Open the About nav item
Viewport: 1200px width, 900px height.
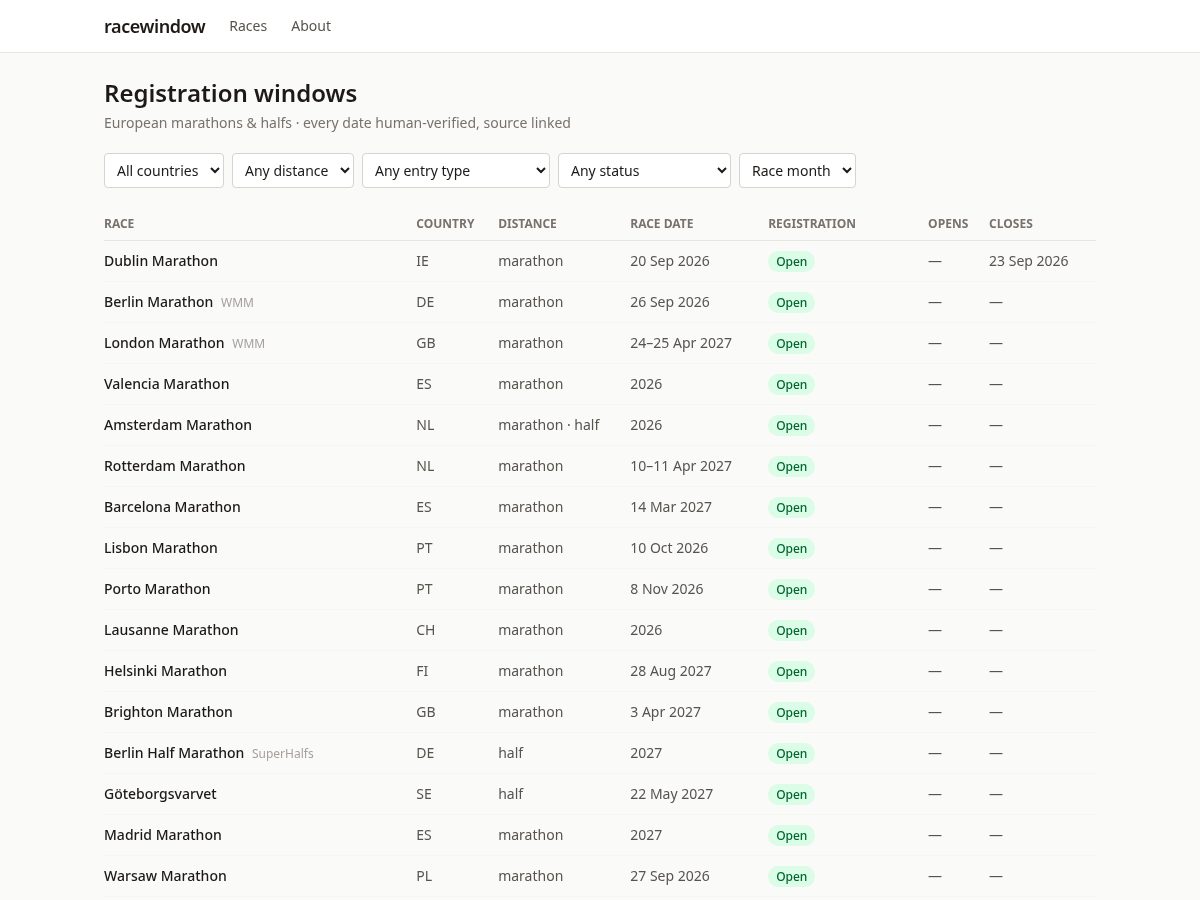[x=311, y=26]
